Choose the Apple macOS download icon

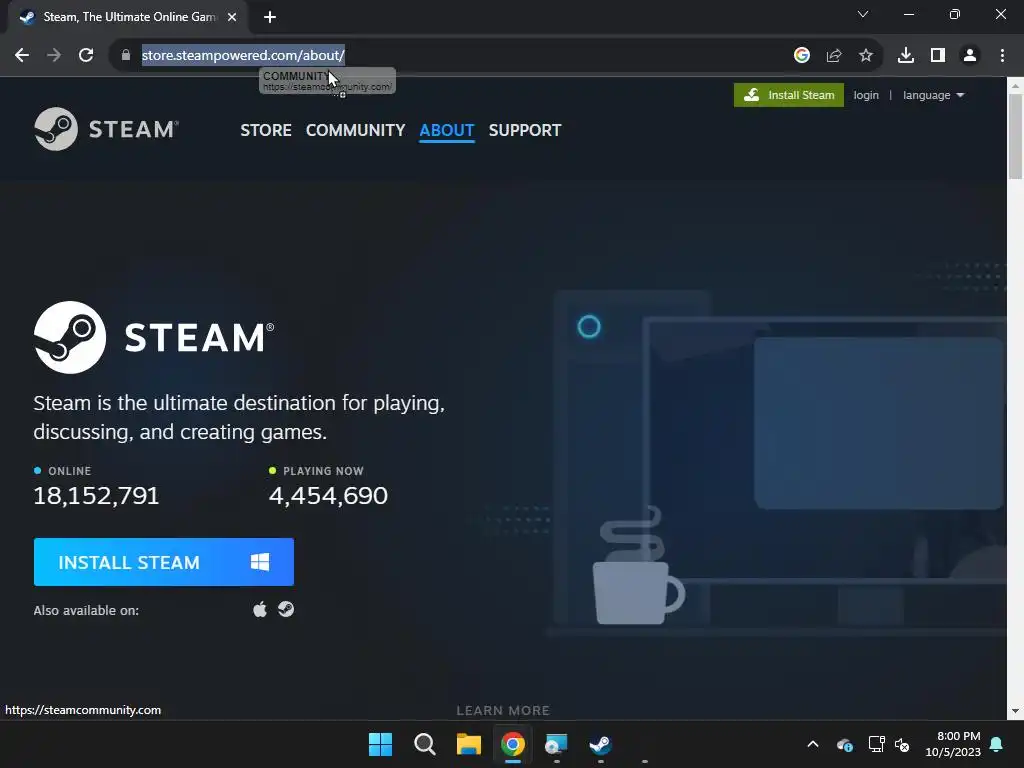[260, 610]
